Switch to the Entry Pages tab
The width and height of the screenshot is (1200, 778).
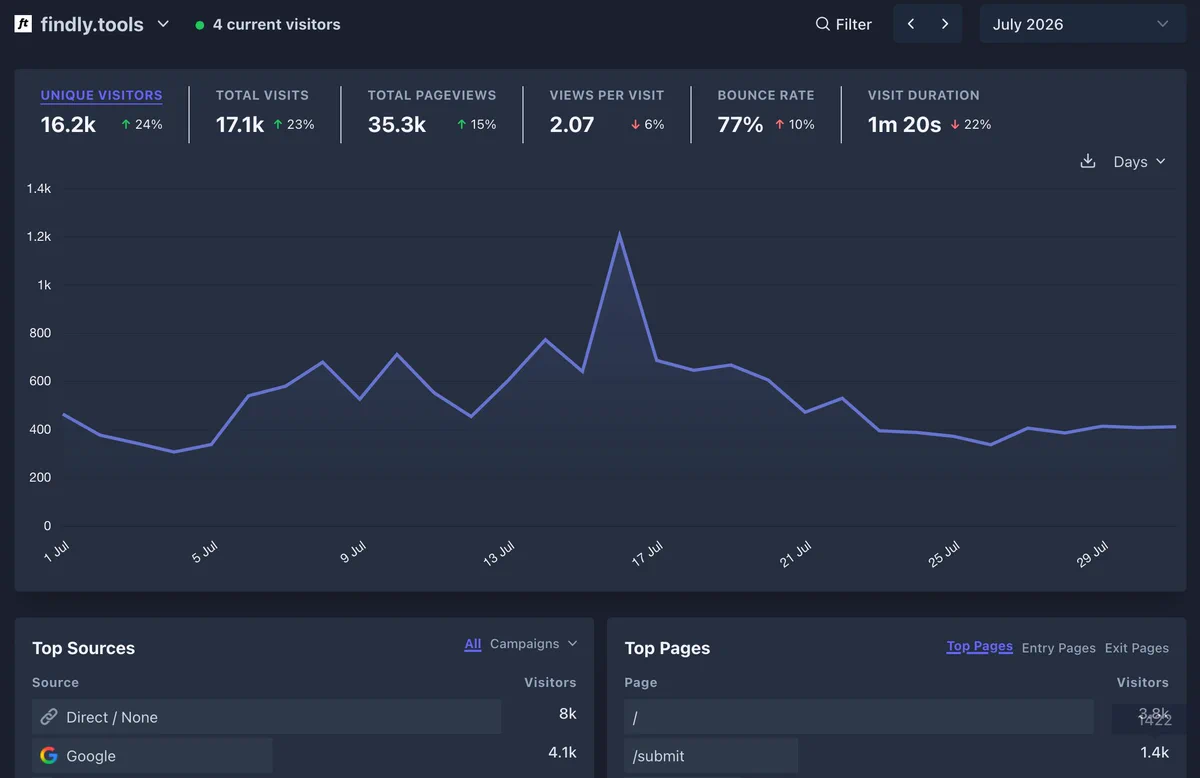pos(1059,648)
